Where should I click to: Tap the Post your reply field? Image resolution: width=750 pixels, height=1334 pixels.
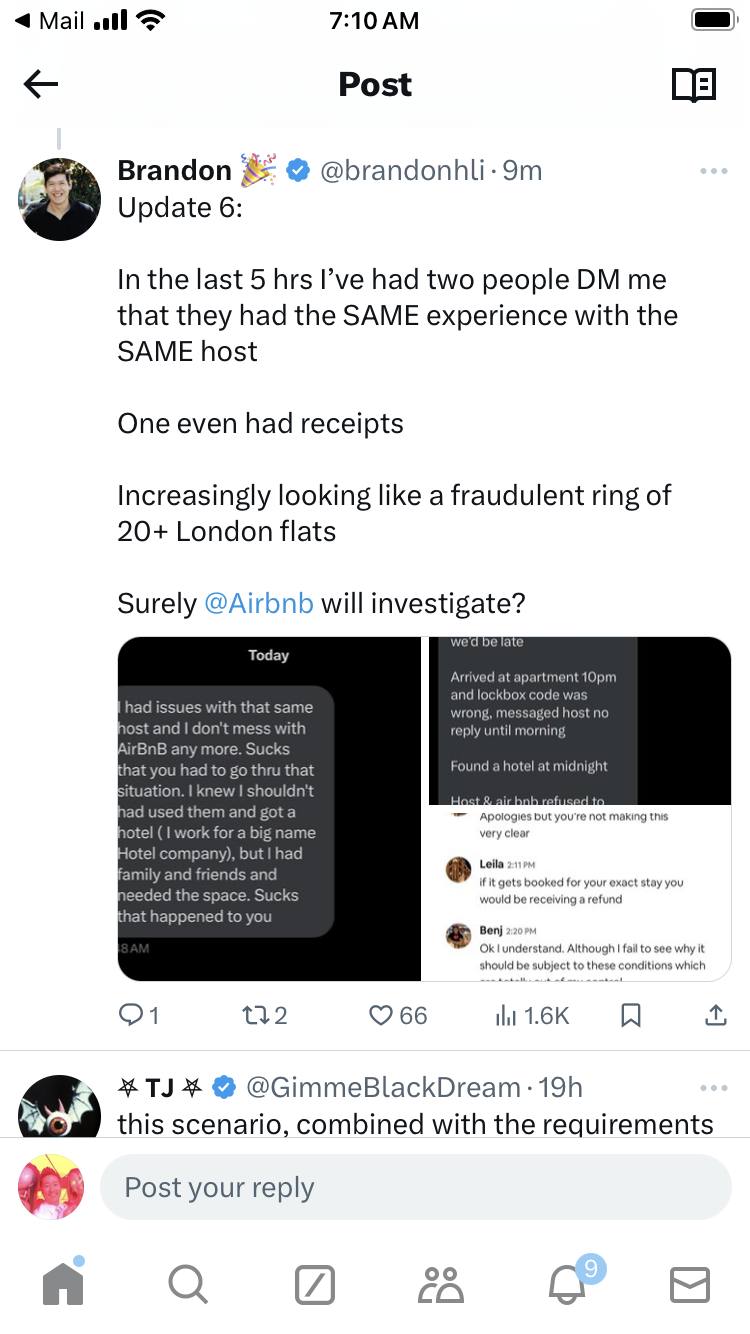pos(415,1187)
